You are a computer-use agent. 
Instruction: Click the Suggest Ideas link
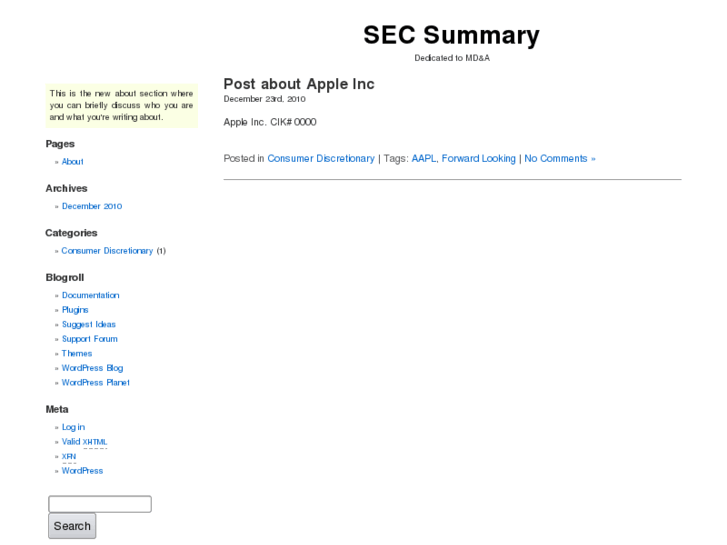coord(89,324)
